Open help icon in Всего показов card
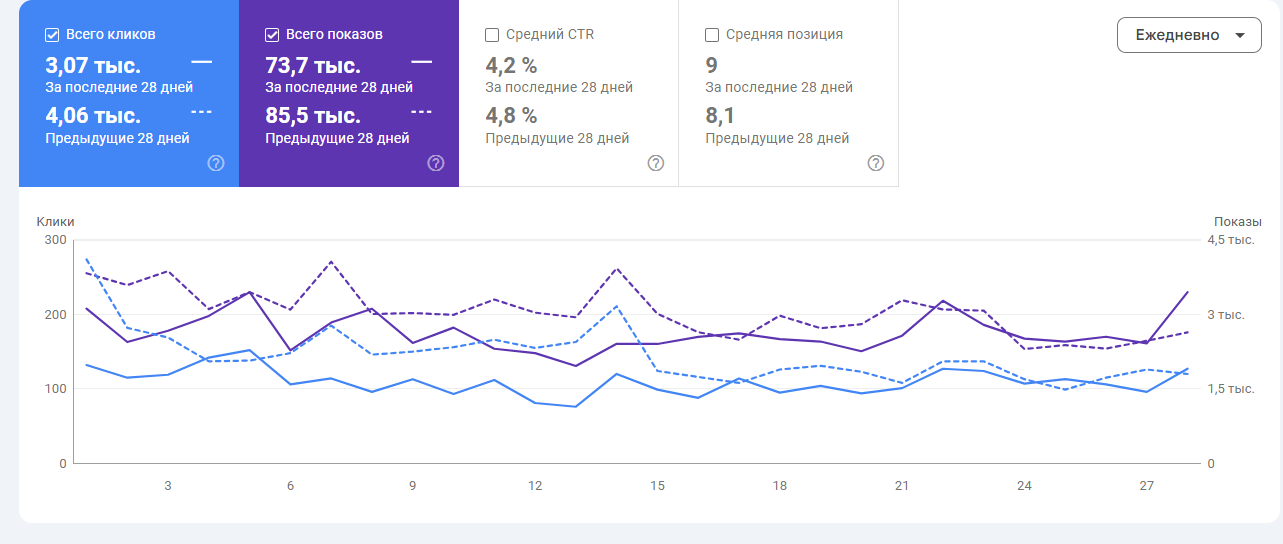This screenshot has height=544, width=1283. point(436,163)
